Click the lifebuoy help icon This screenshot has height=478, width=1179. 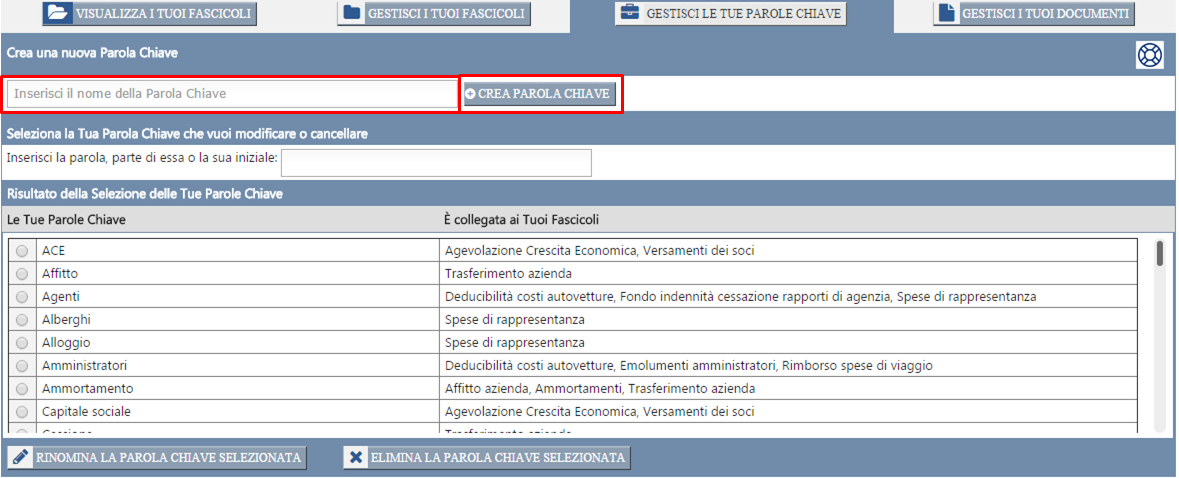click(1149, 55)
